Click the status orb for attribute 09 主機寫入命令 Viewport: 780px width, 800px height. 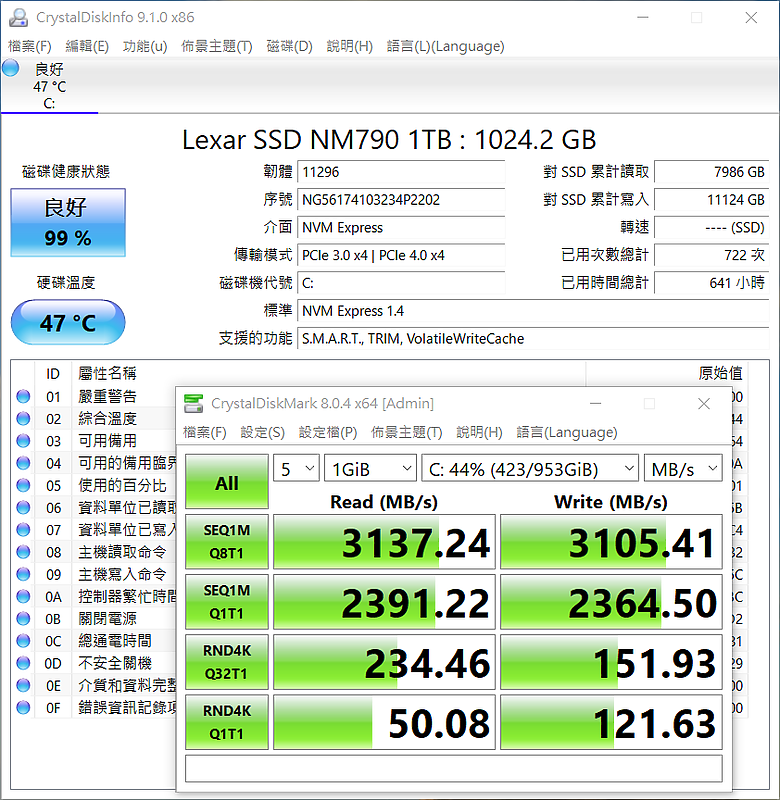23,574
